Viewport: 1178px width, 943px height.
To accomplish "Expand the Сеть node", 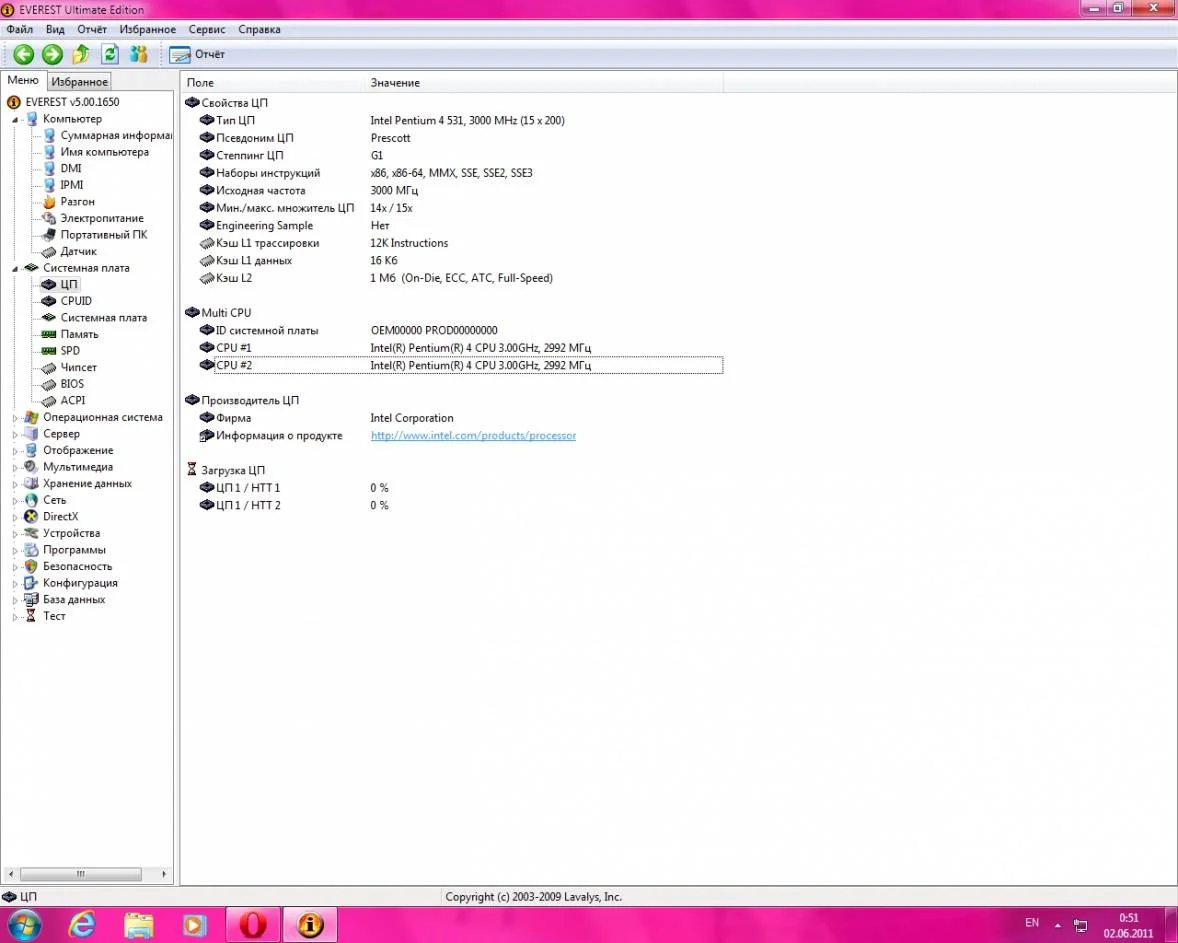I will click(14, 500).
